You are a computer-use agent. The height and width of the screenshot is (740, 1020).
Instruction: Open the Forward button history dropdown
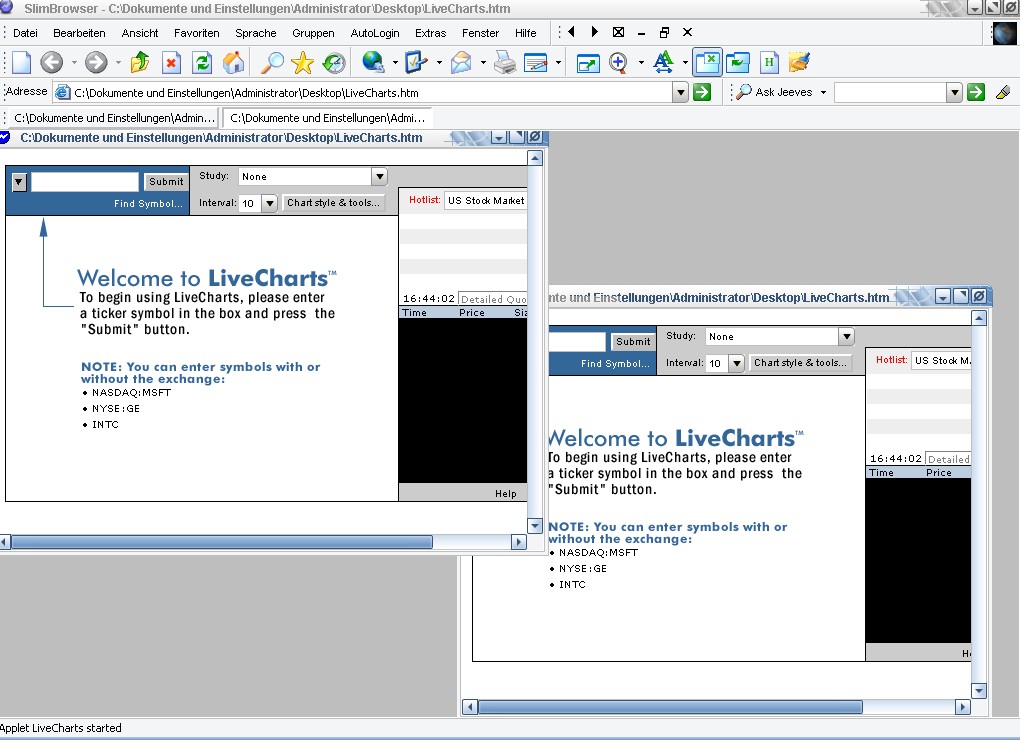coord(118,63)
